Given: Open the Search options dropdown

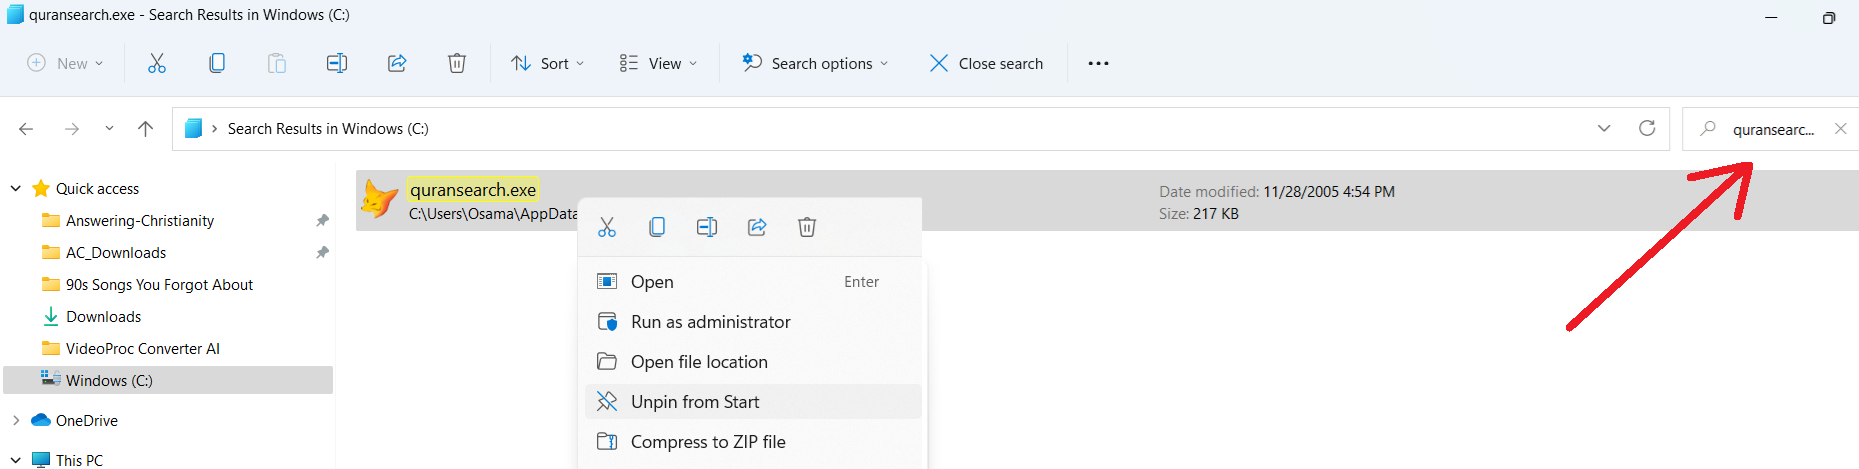Looking at the screenshot, I should 814,63.
